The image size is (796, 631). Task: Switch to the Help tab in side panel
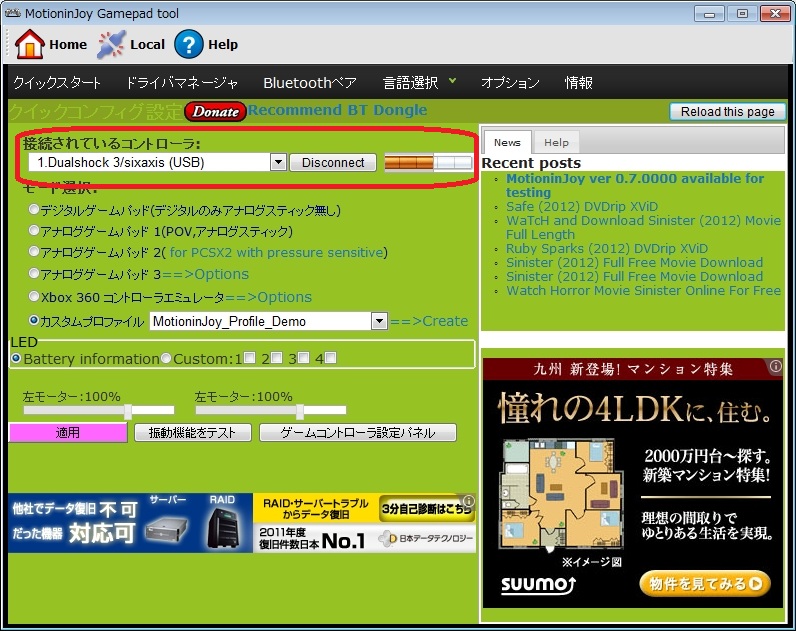point(556,143)
